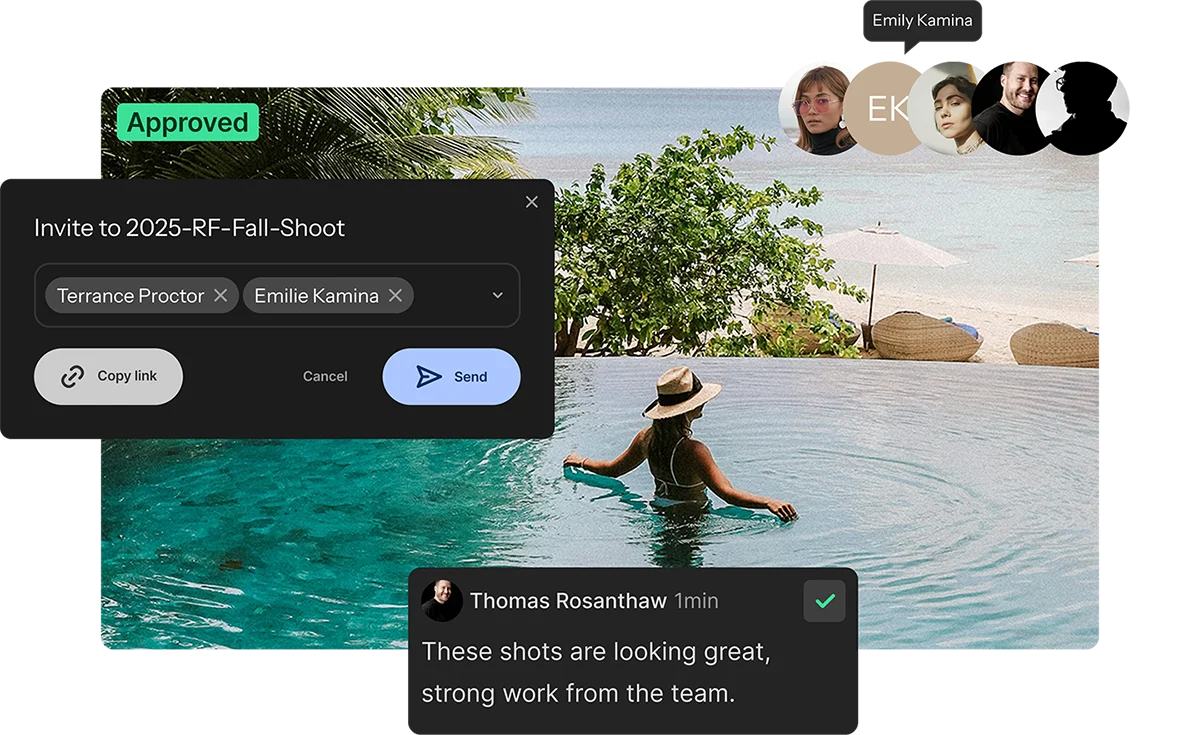Select the Send paper plane icon
The image size is (1200, 735).
tap(428, 376)
